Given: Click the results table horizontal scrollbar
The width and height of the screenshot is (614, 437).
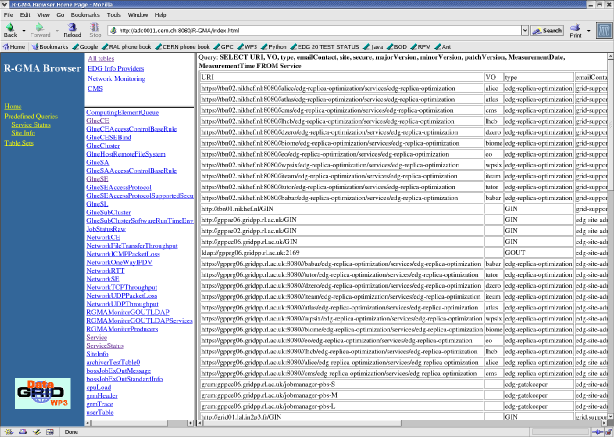Looking at the screenshot, I should pos(403,423).
